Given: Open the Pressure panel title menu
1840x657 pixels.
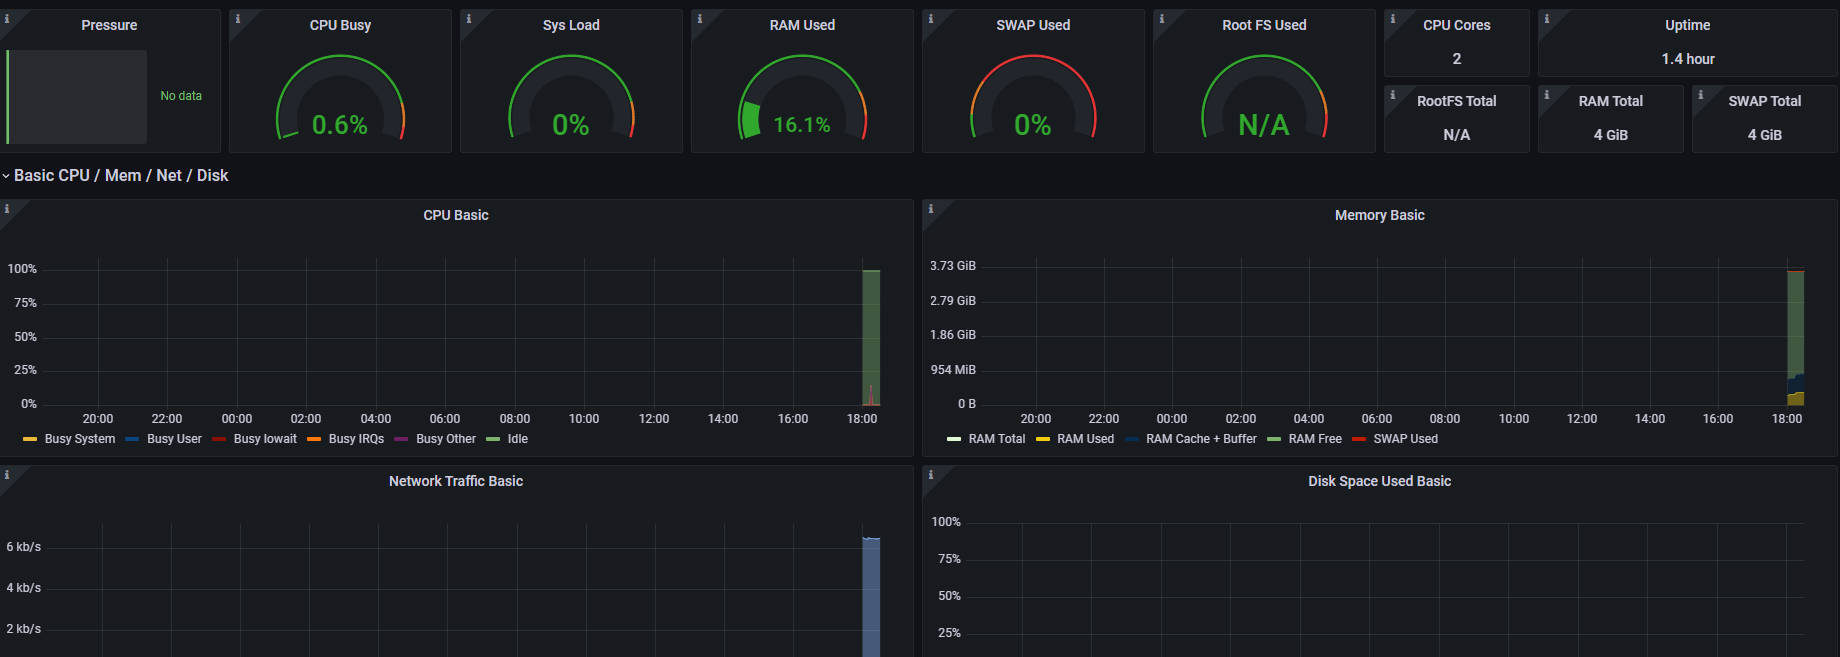Looking at the screenshot, I should tap(109, 25).
